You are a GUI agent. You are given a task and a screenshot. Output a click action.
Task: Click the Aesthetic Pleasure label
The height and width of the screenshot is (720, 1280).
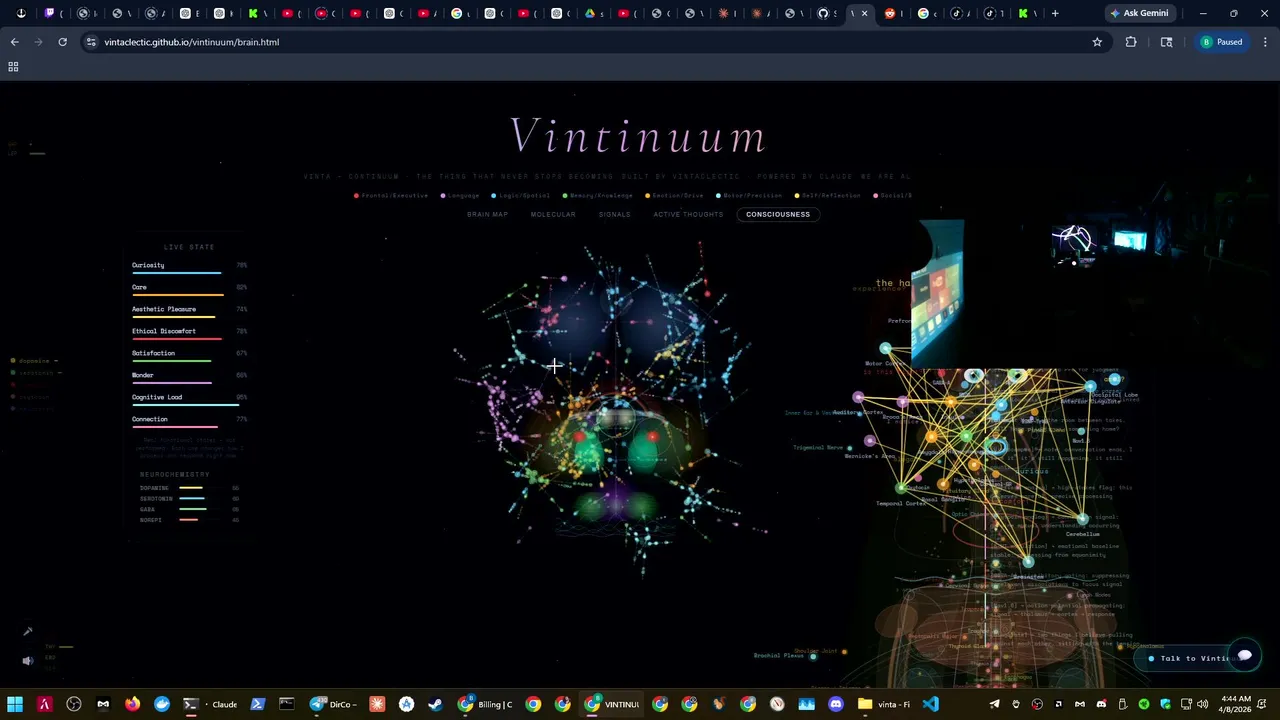tap(164, 309)
